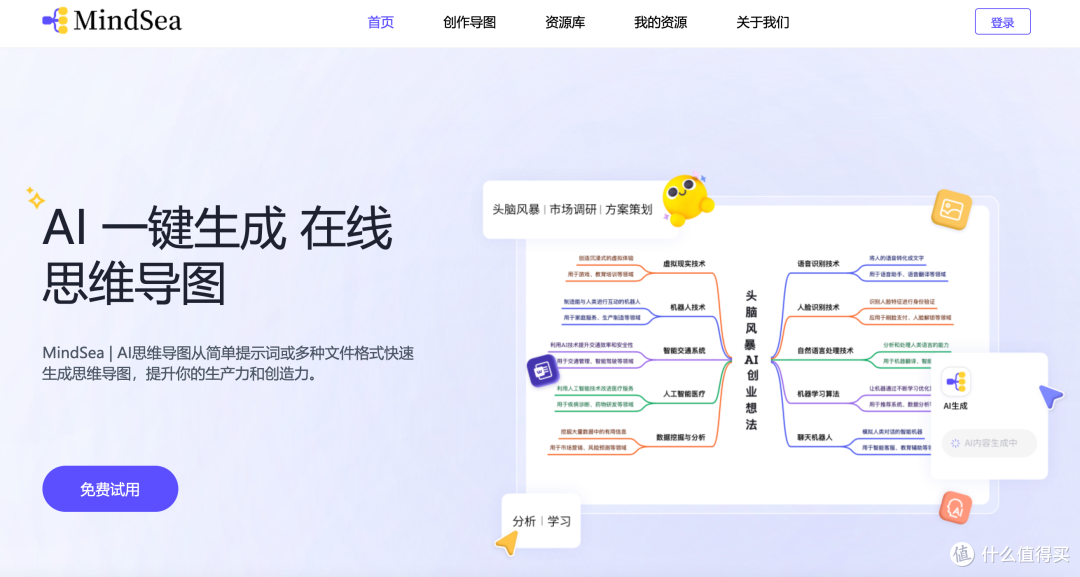Click the AI生成 mind map icon
1080x577 pixels.
955,381
